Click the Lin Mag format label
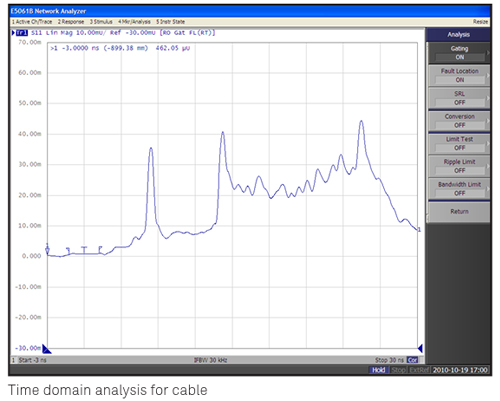 coord(59,33)
